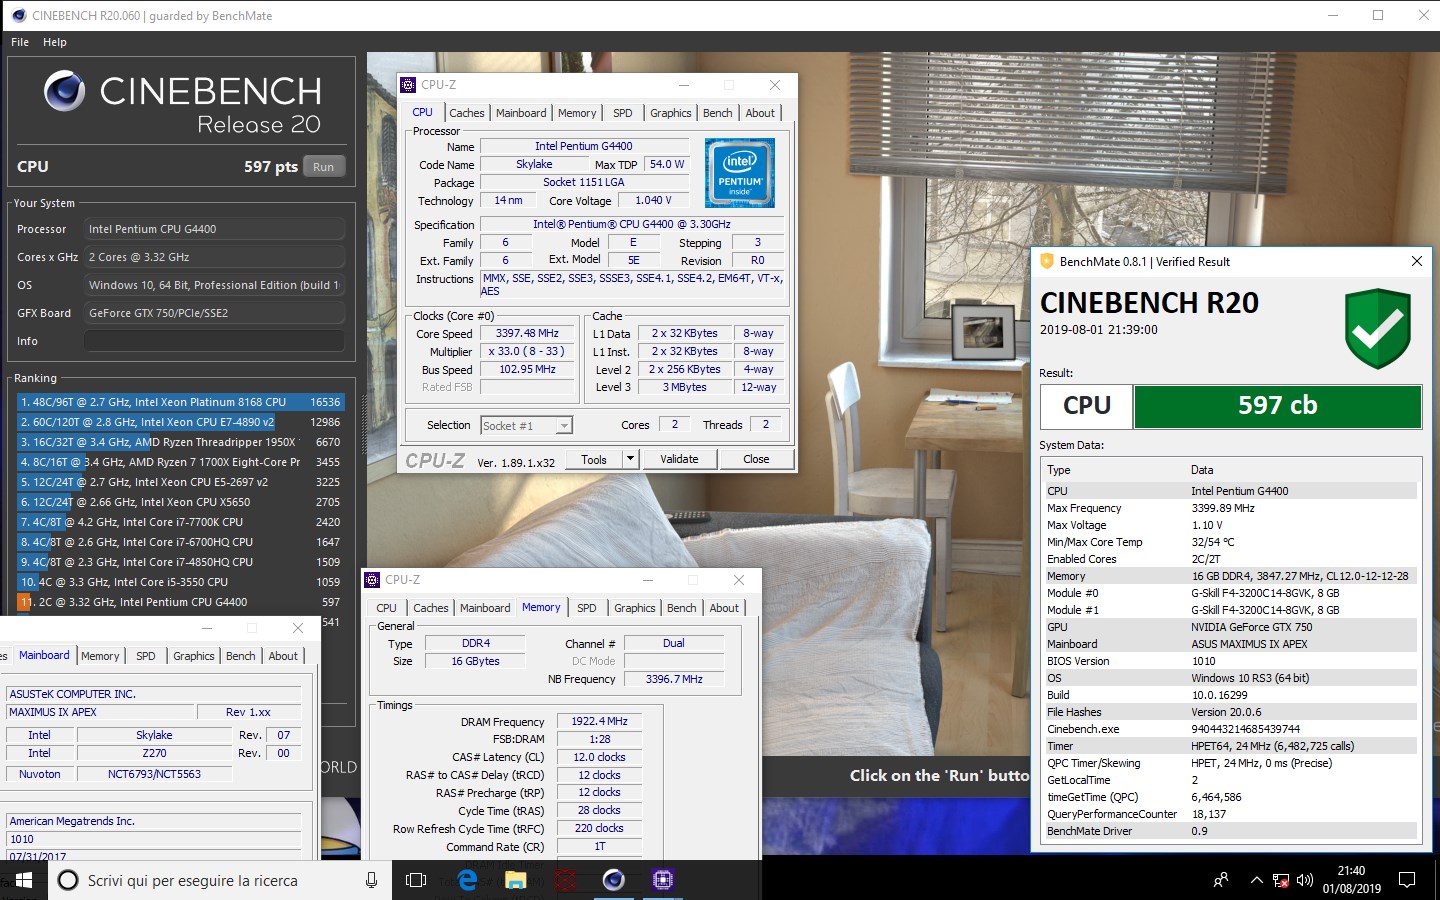This screenshot has width=1440, height=900.
Task: Click the DRAM Frequency value 1922.4 MHz
Action: (x=599, y=721)
